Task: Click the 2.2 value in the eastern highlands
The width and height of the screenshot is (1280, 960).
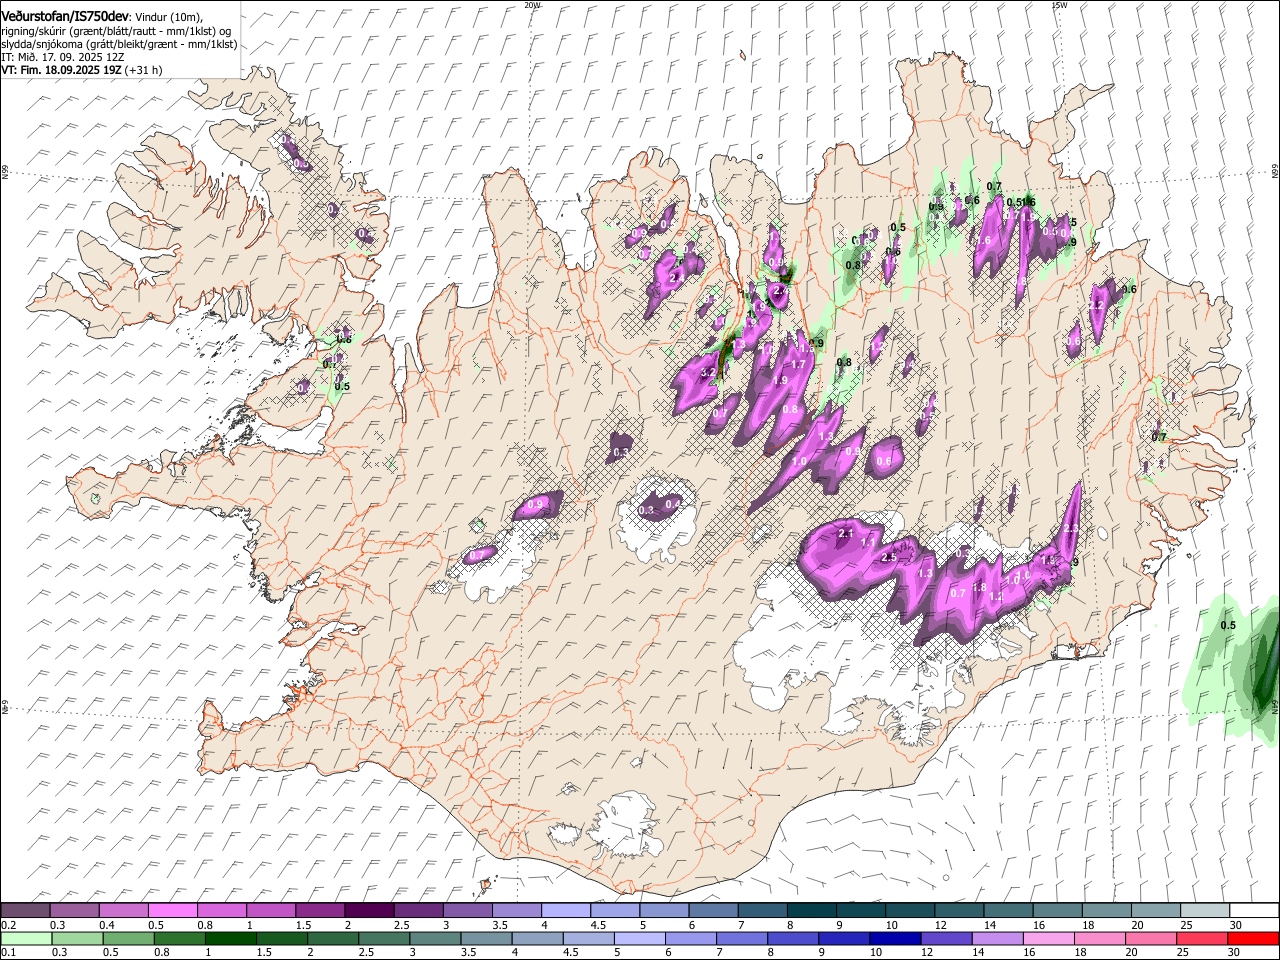Action: pos(1096,305)
